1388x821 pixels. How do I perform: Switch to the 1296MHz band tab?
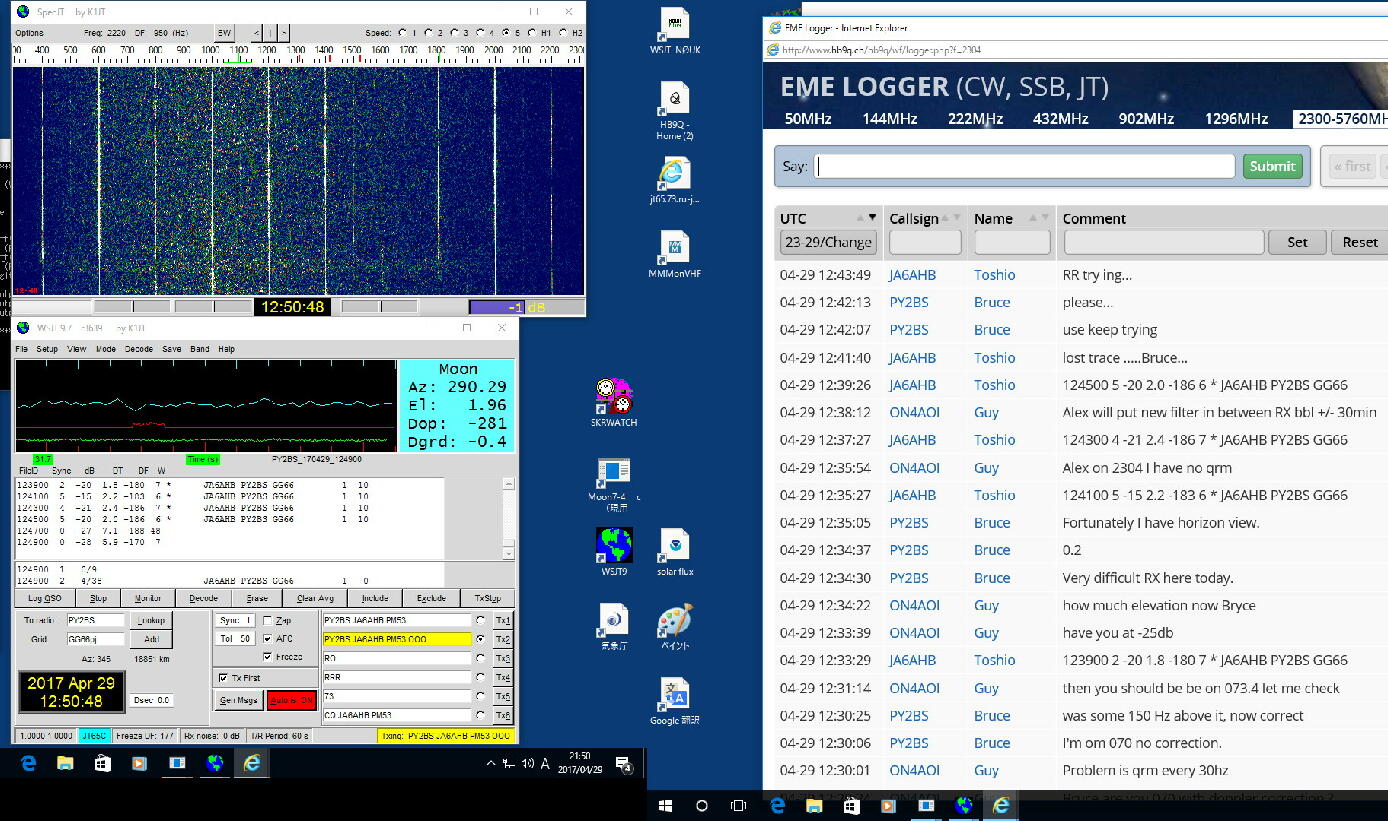[x=1235, y=119]
